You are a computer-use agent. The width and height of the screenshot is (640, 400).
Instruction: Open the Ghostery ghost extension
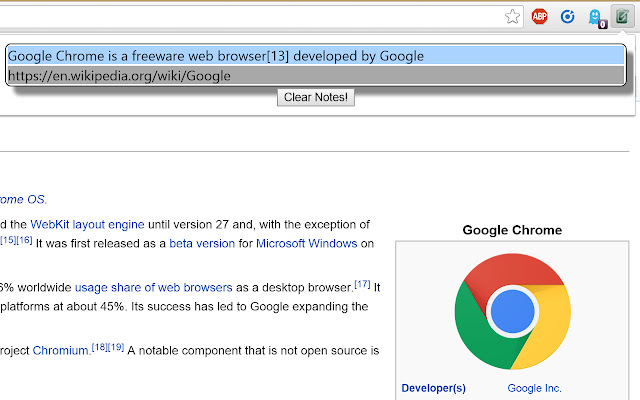click(x=596, y=18)
